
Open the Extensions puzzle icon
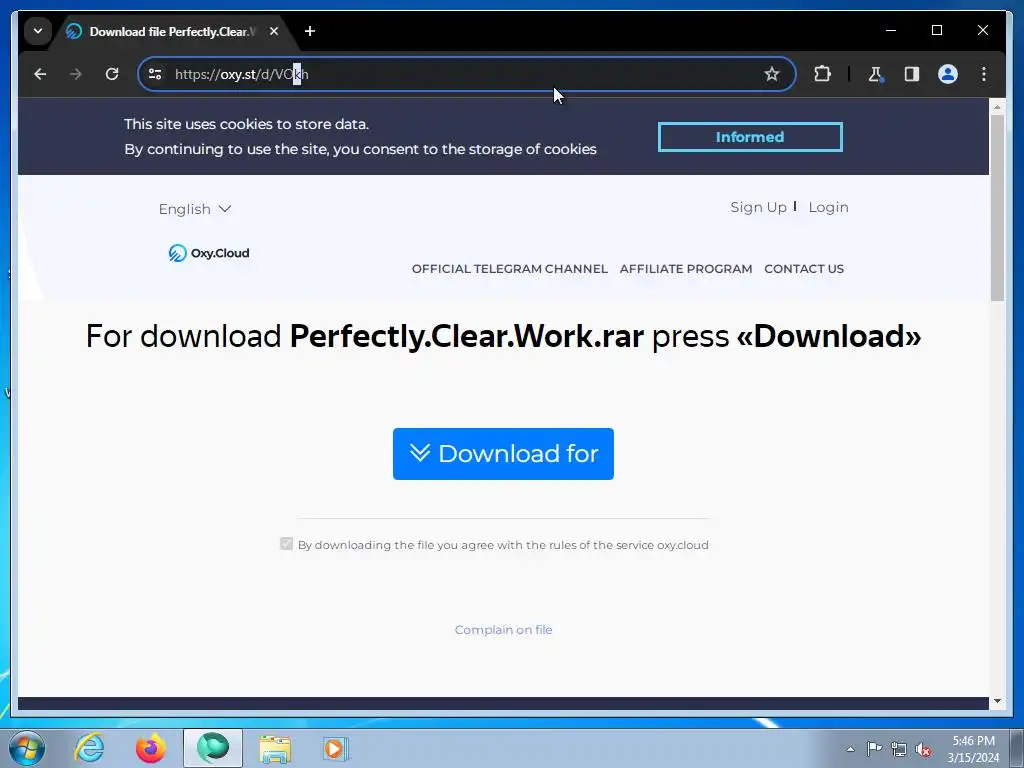click(x=822, y=74)
